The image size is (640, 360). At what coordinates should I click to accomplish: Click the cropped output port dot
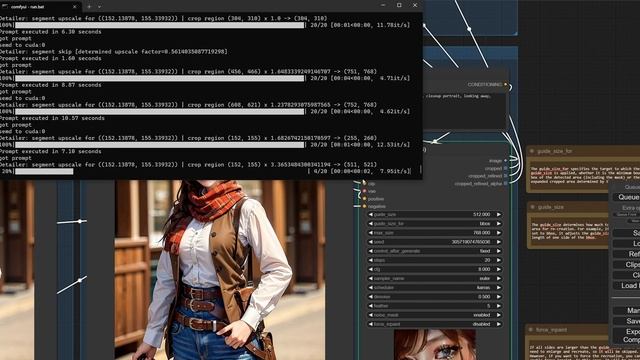pyautogui.click(x=506, y=168)
